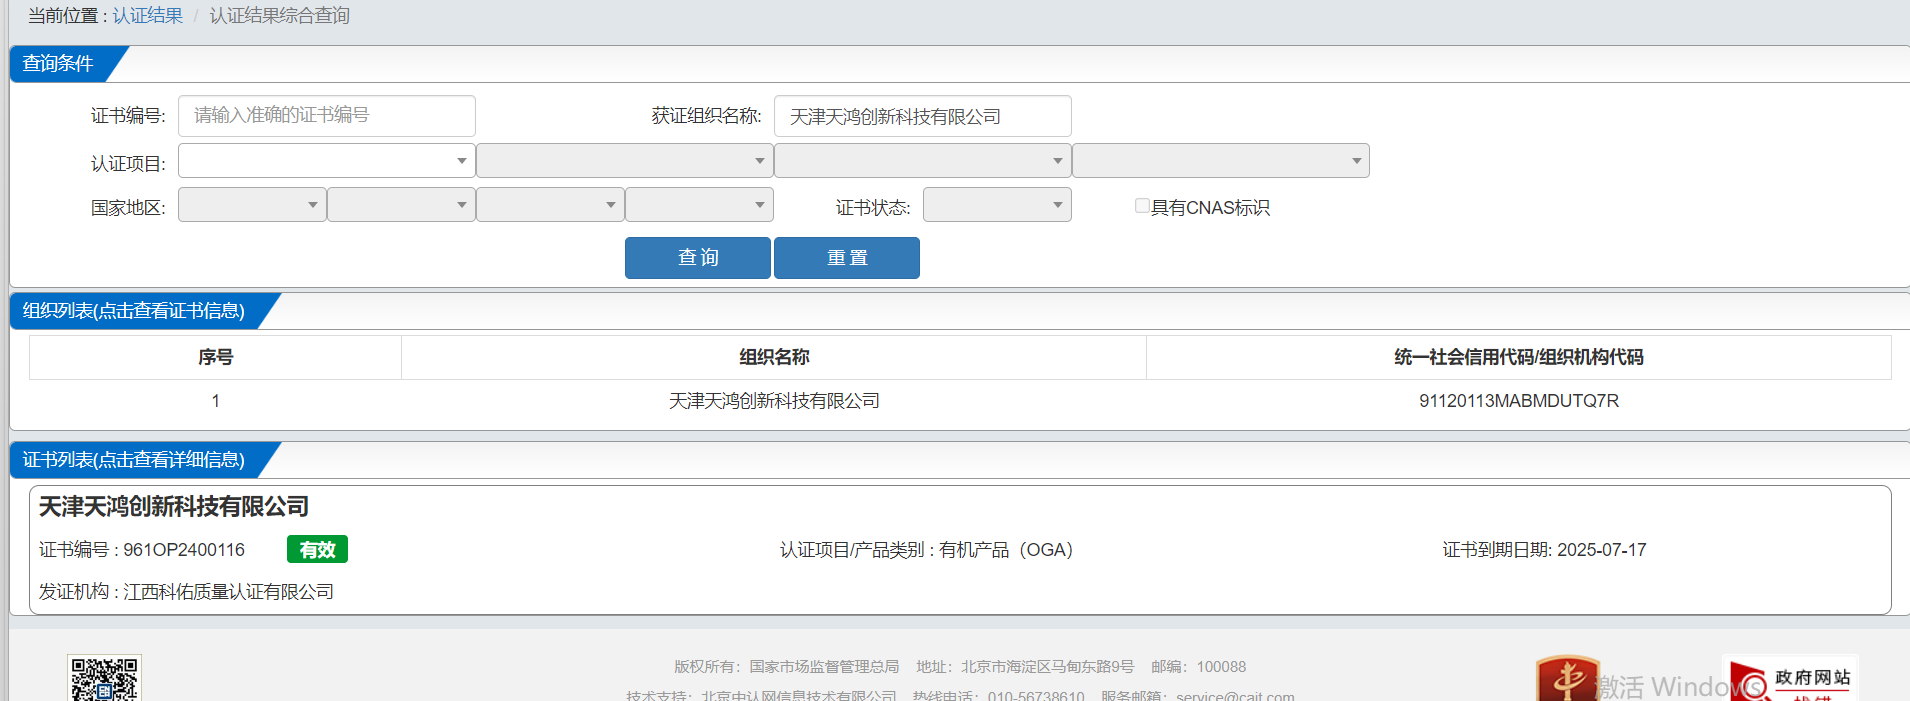Open the fourth 国家地区 dropdown

[699, 205]
